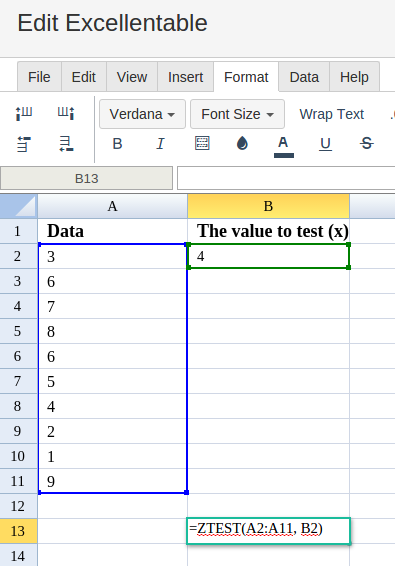Open the Verdana font dropdown
The width and height of the screenshot is (395, 566).
point(142,114)
